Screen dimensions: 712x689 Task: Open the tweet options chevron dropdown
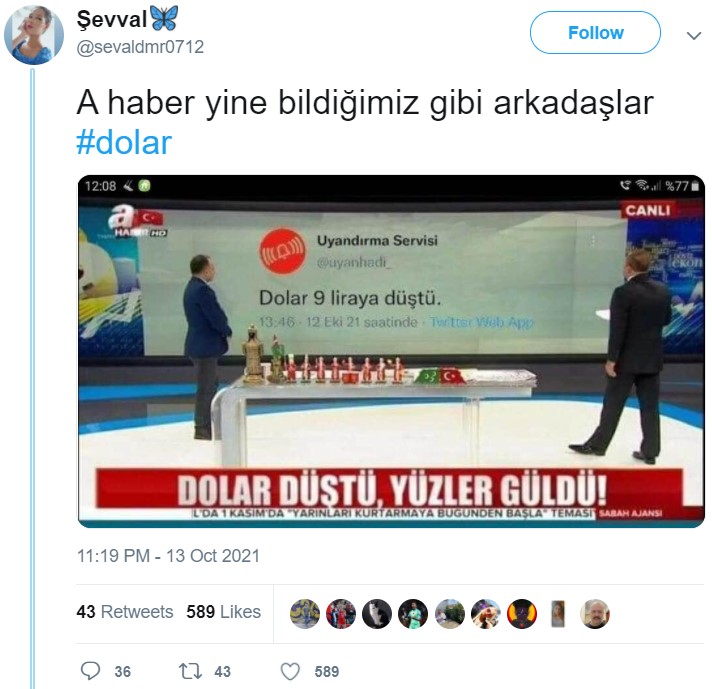tap(693, 35)
